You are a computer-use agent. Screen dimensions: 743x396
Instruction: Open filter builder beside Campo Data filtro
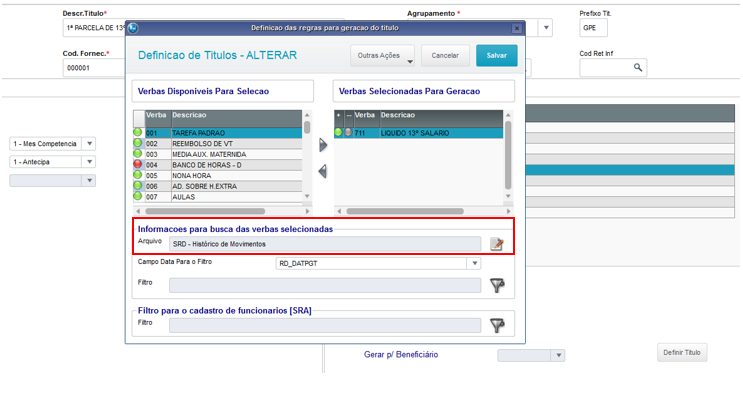click(x=497, y=285)
